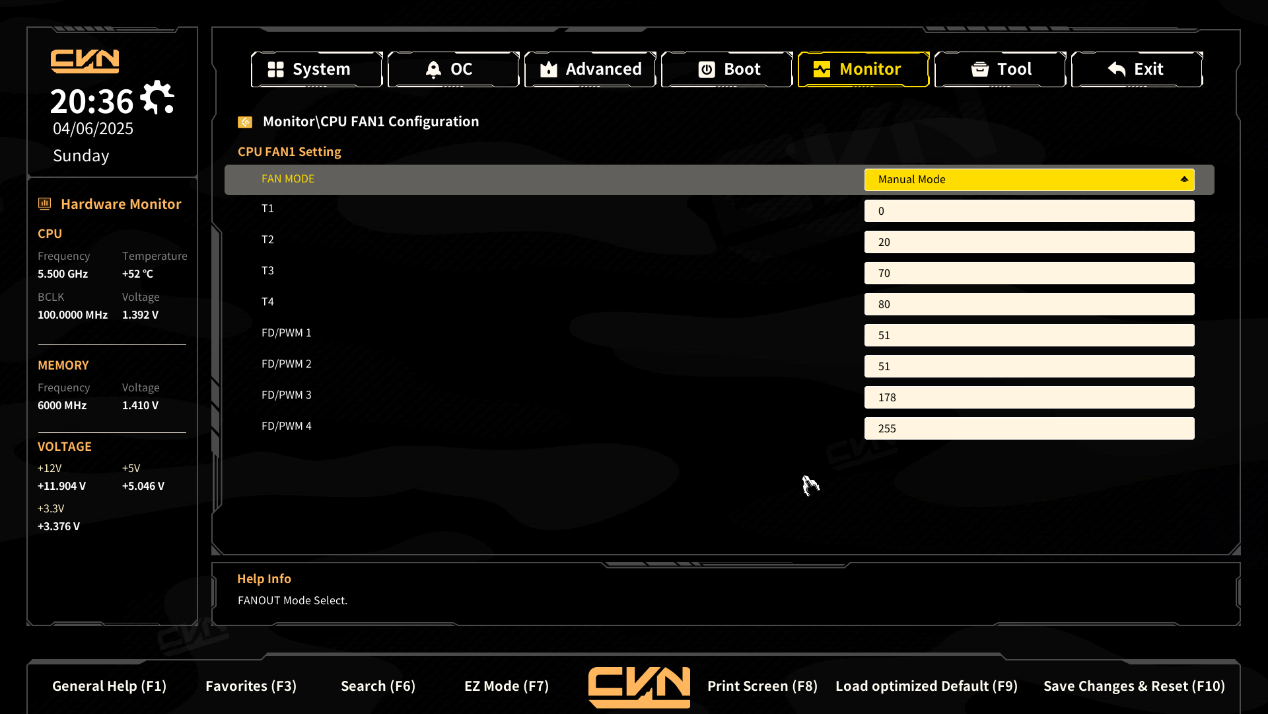
Task: Click the Tool tab's toolbox icon
Action: tap(981, 69)
